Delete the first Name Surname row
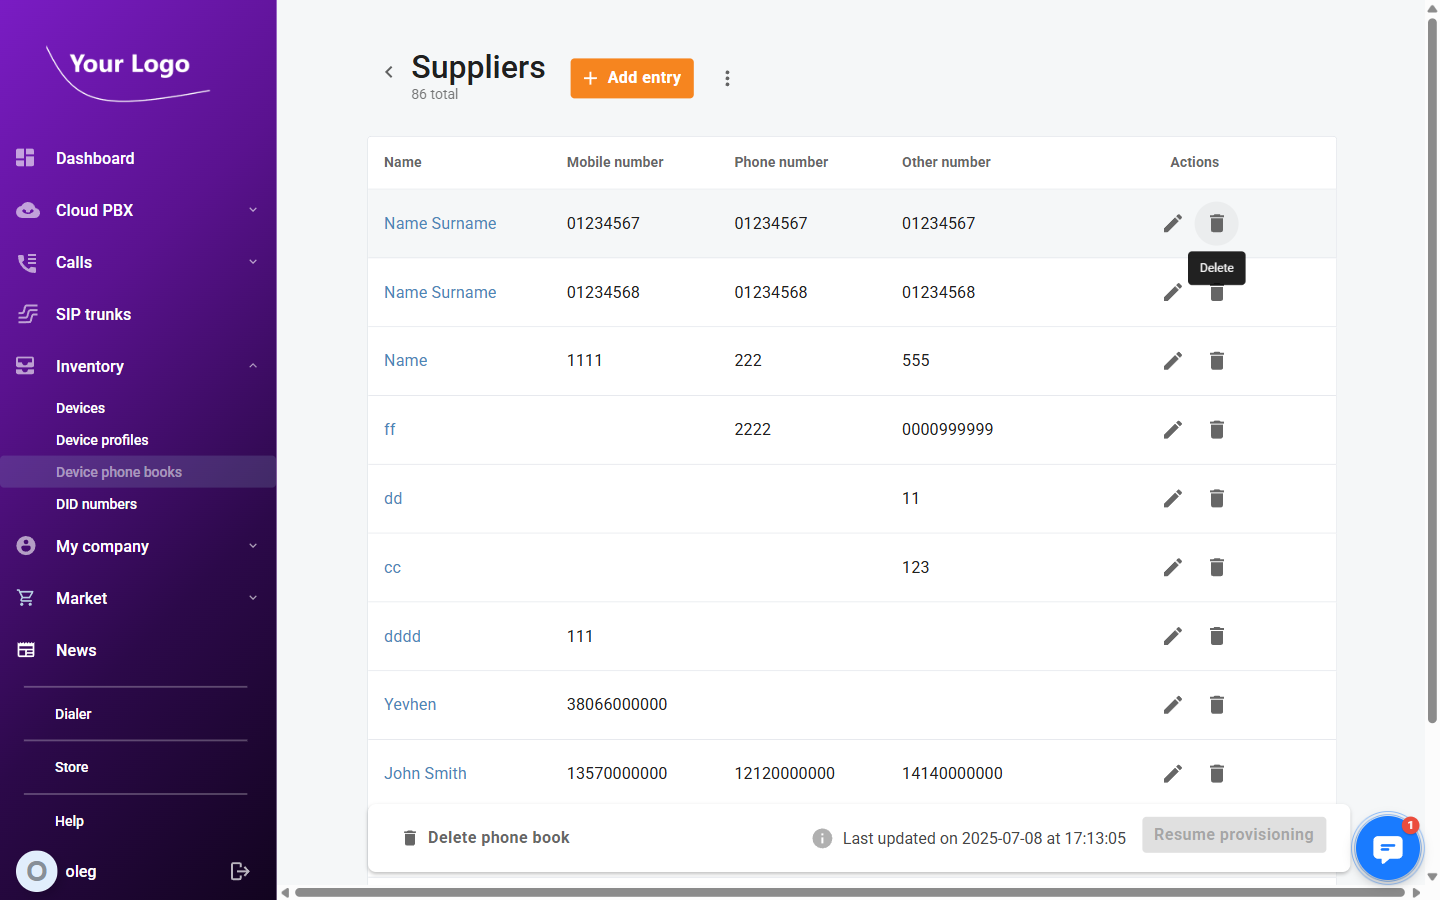The height and width of the screenshot is (900, 1440). click(x=1216, y=223)
